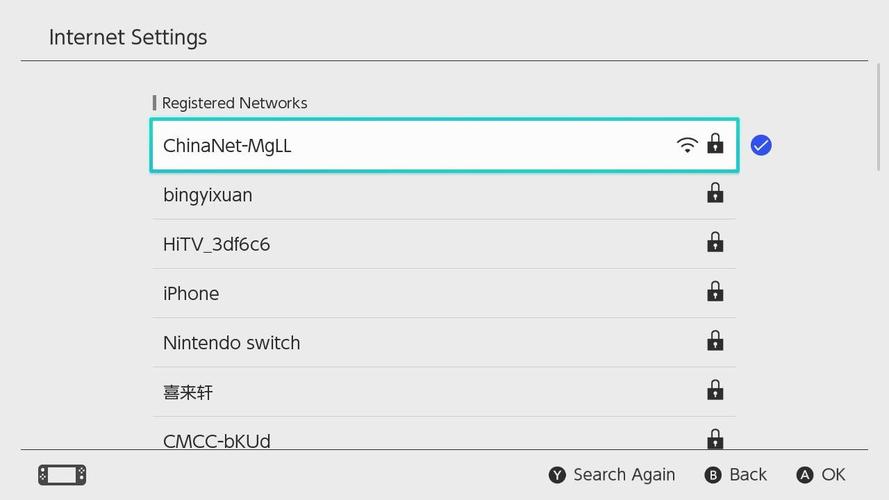Choose the HiTV_3df6c6 network
Screen dimensions: 889x500
tap(444, 244)
